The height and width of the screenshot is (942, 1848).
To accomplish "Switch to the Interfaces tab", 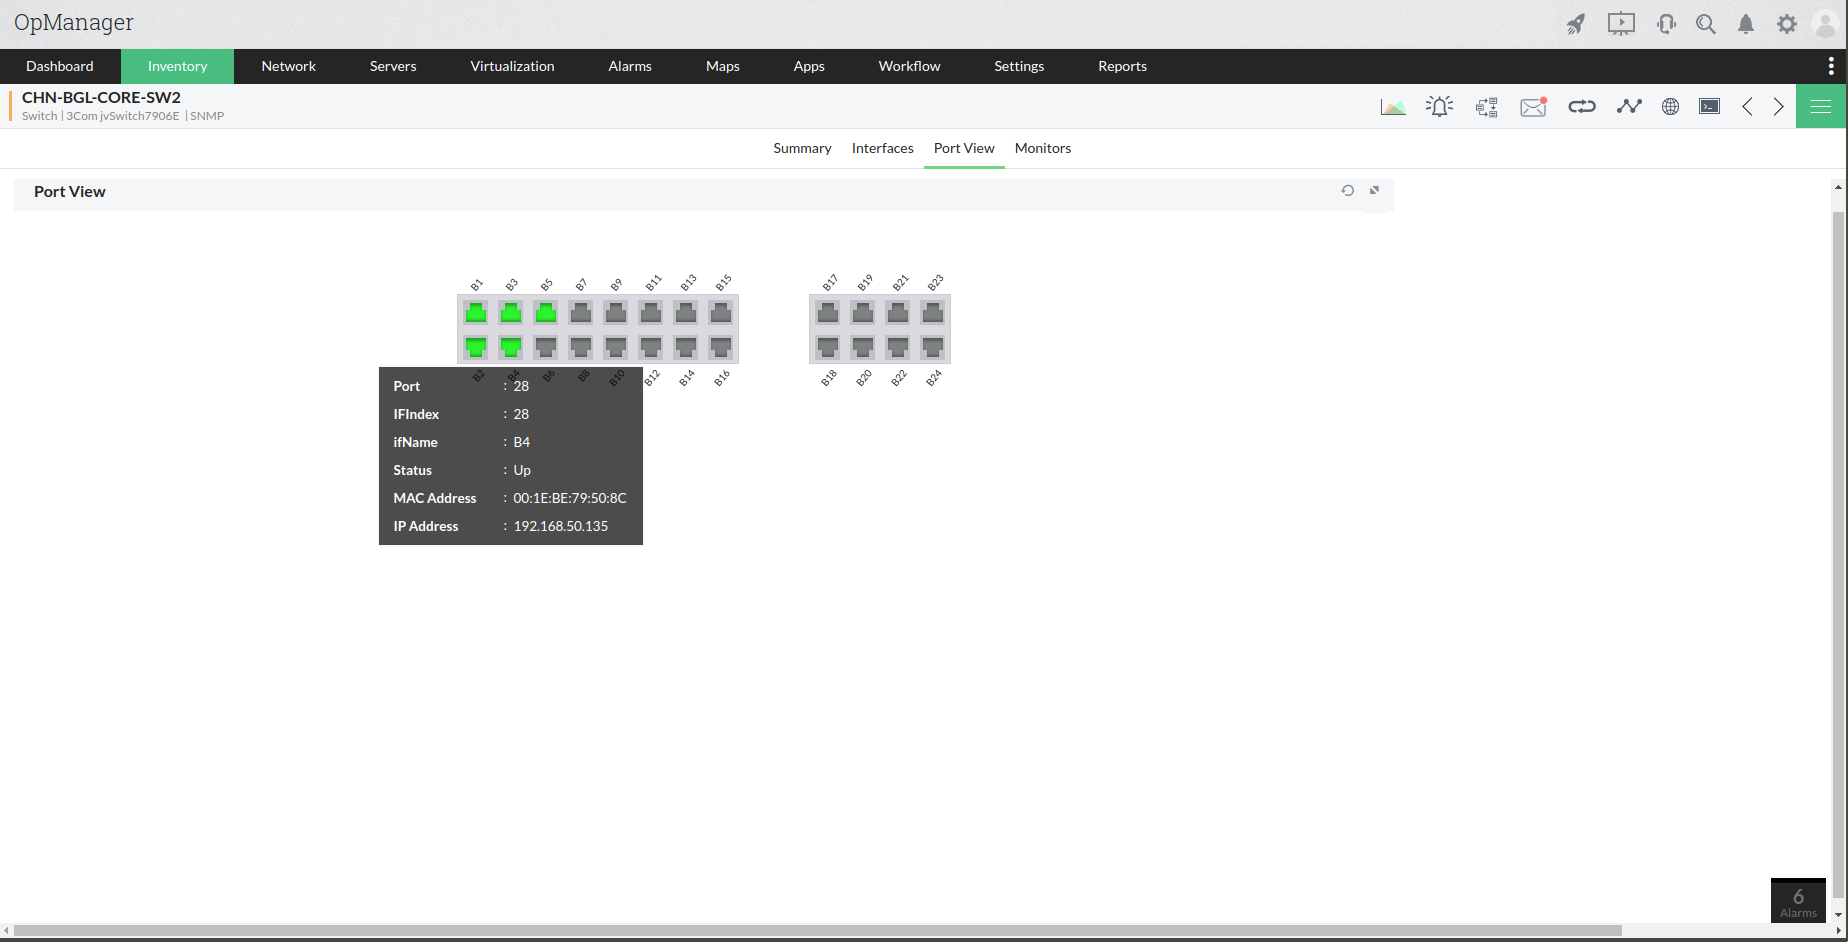I will (883, 148).
